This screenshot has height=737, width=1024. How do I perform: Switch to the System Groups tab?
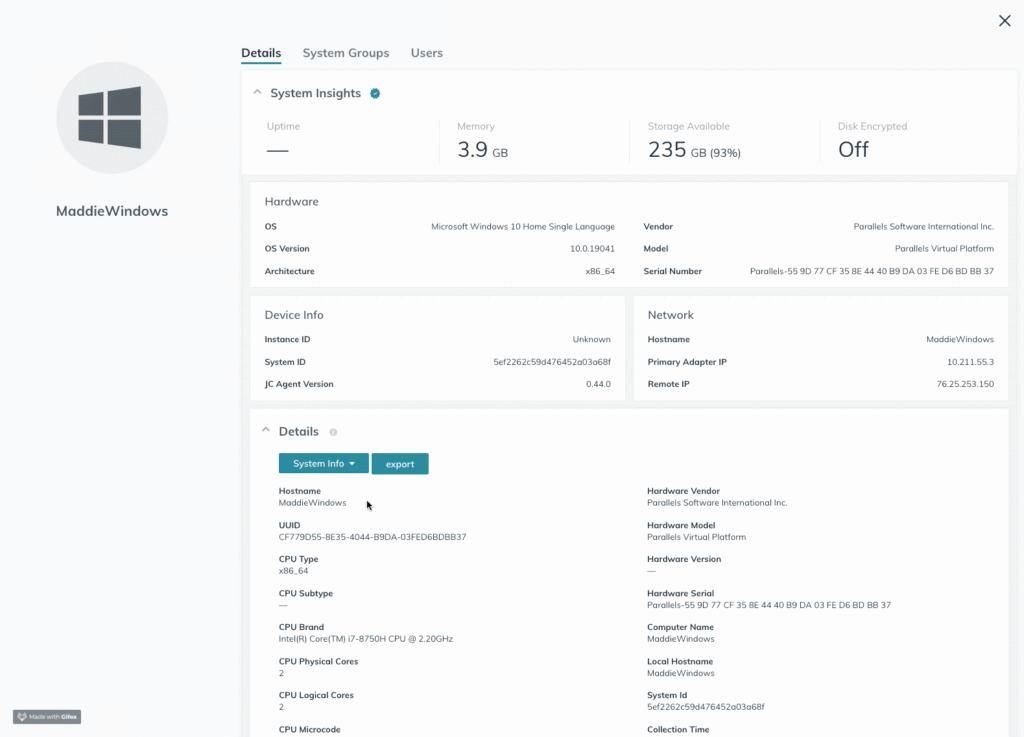(346, 53)
